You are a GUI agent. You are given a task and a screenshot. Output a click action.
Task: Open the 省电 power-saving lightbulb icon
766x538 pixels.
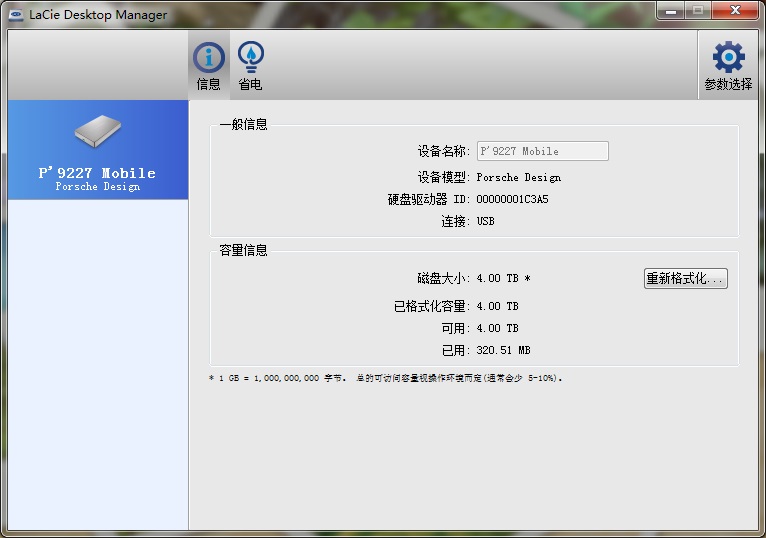click(250, 56)
